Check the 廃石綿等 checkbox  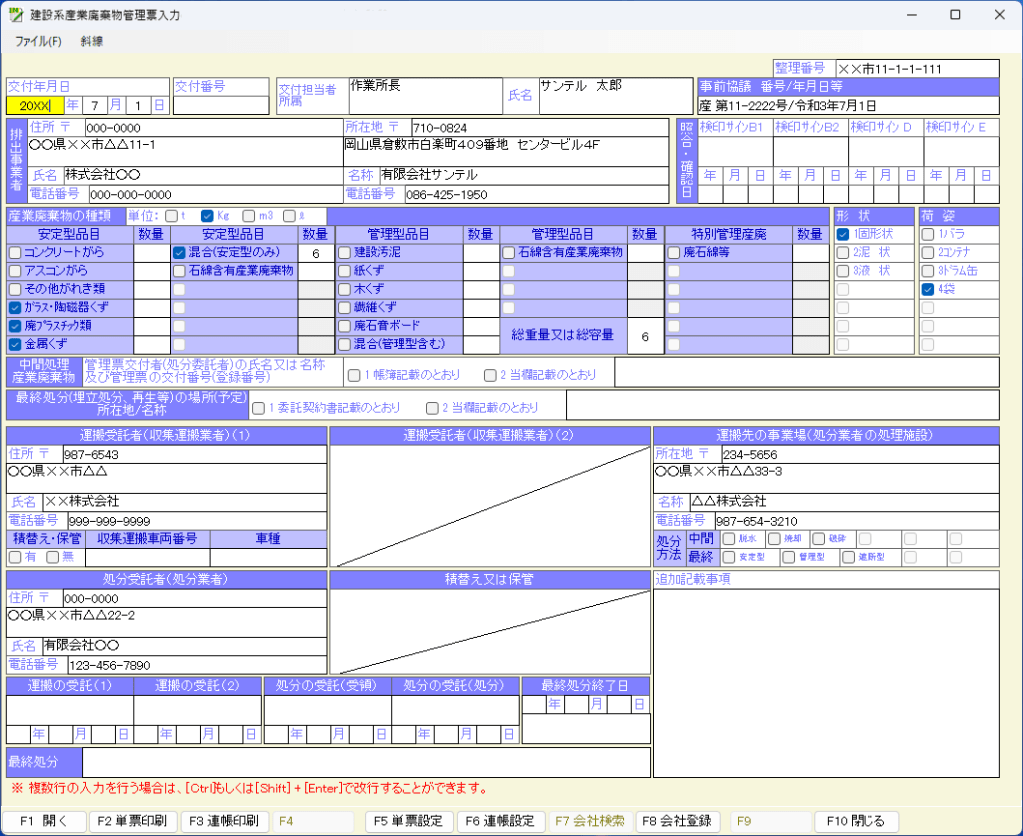click(675, 253)
